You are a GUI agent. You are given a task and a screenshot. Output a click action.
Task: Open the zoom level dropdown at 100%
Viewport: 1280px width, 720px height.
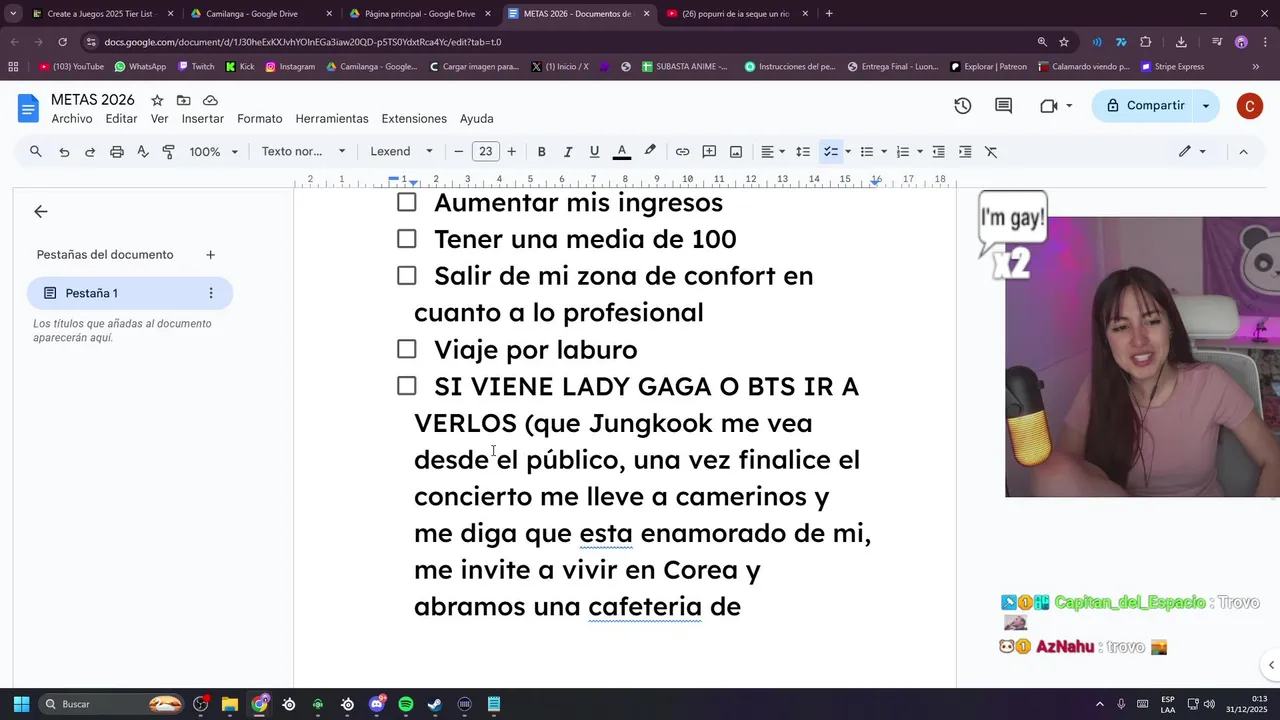pos(214,152)
